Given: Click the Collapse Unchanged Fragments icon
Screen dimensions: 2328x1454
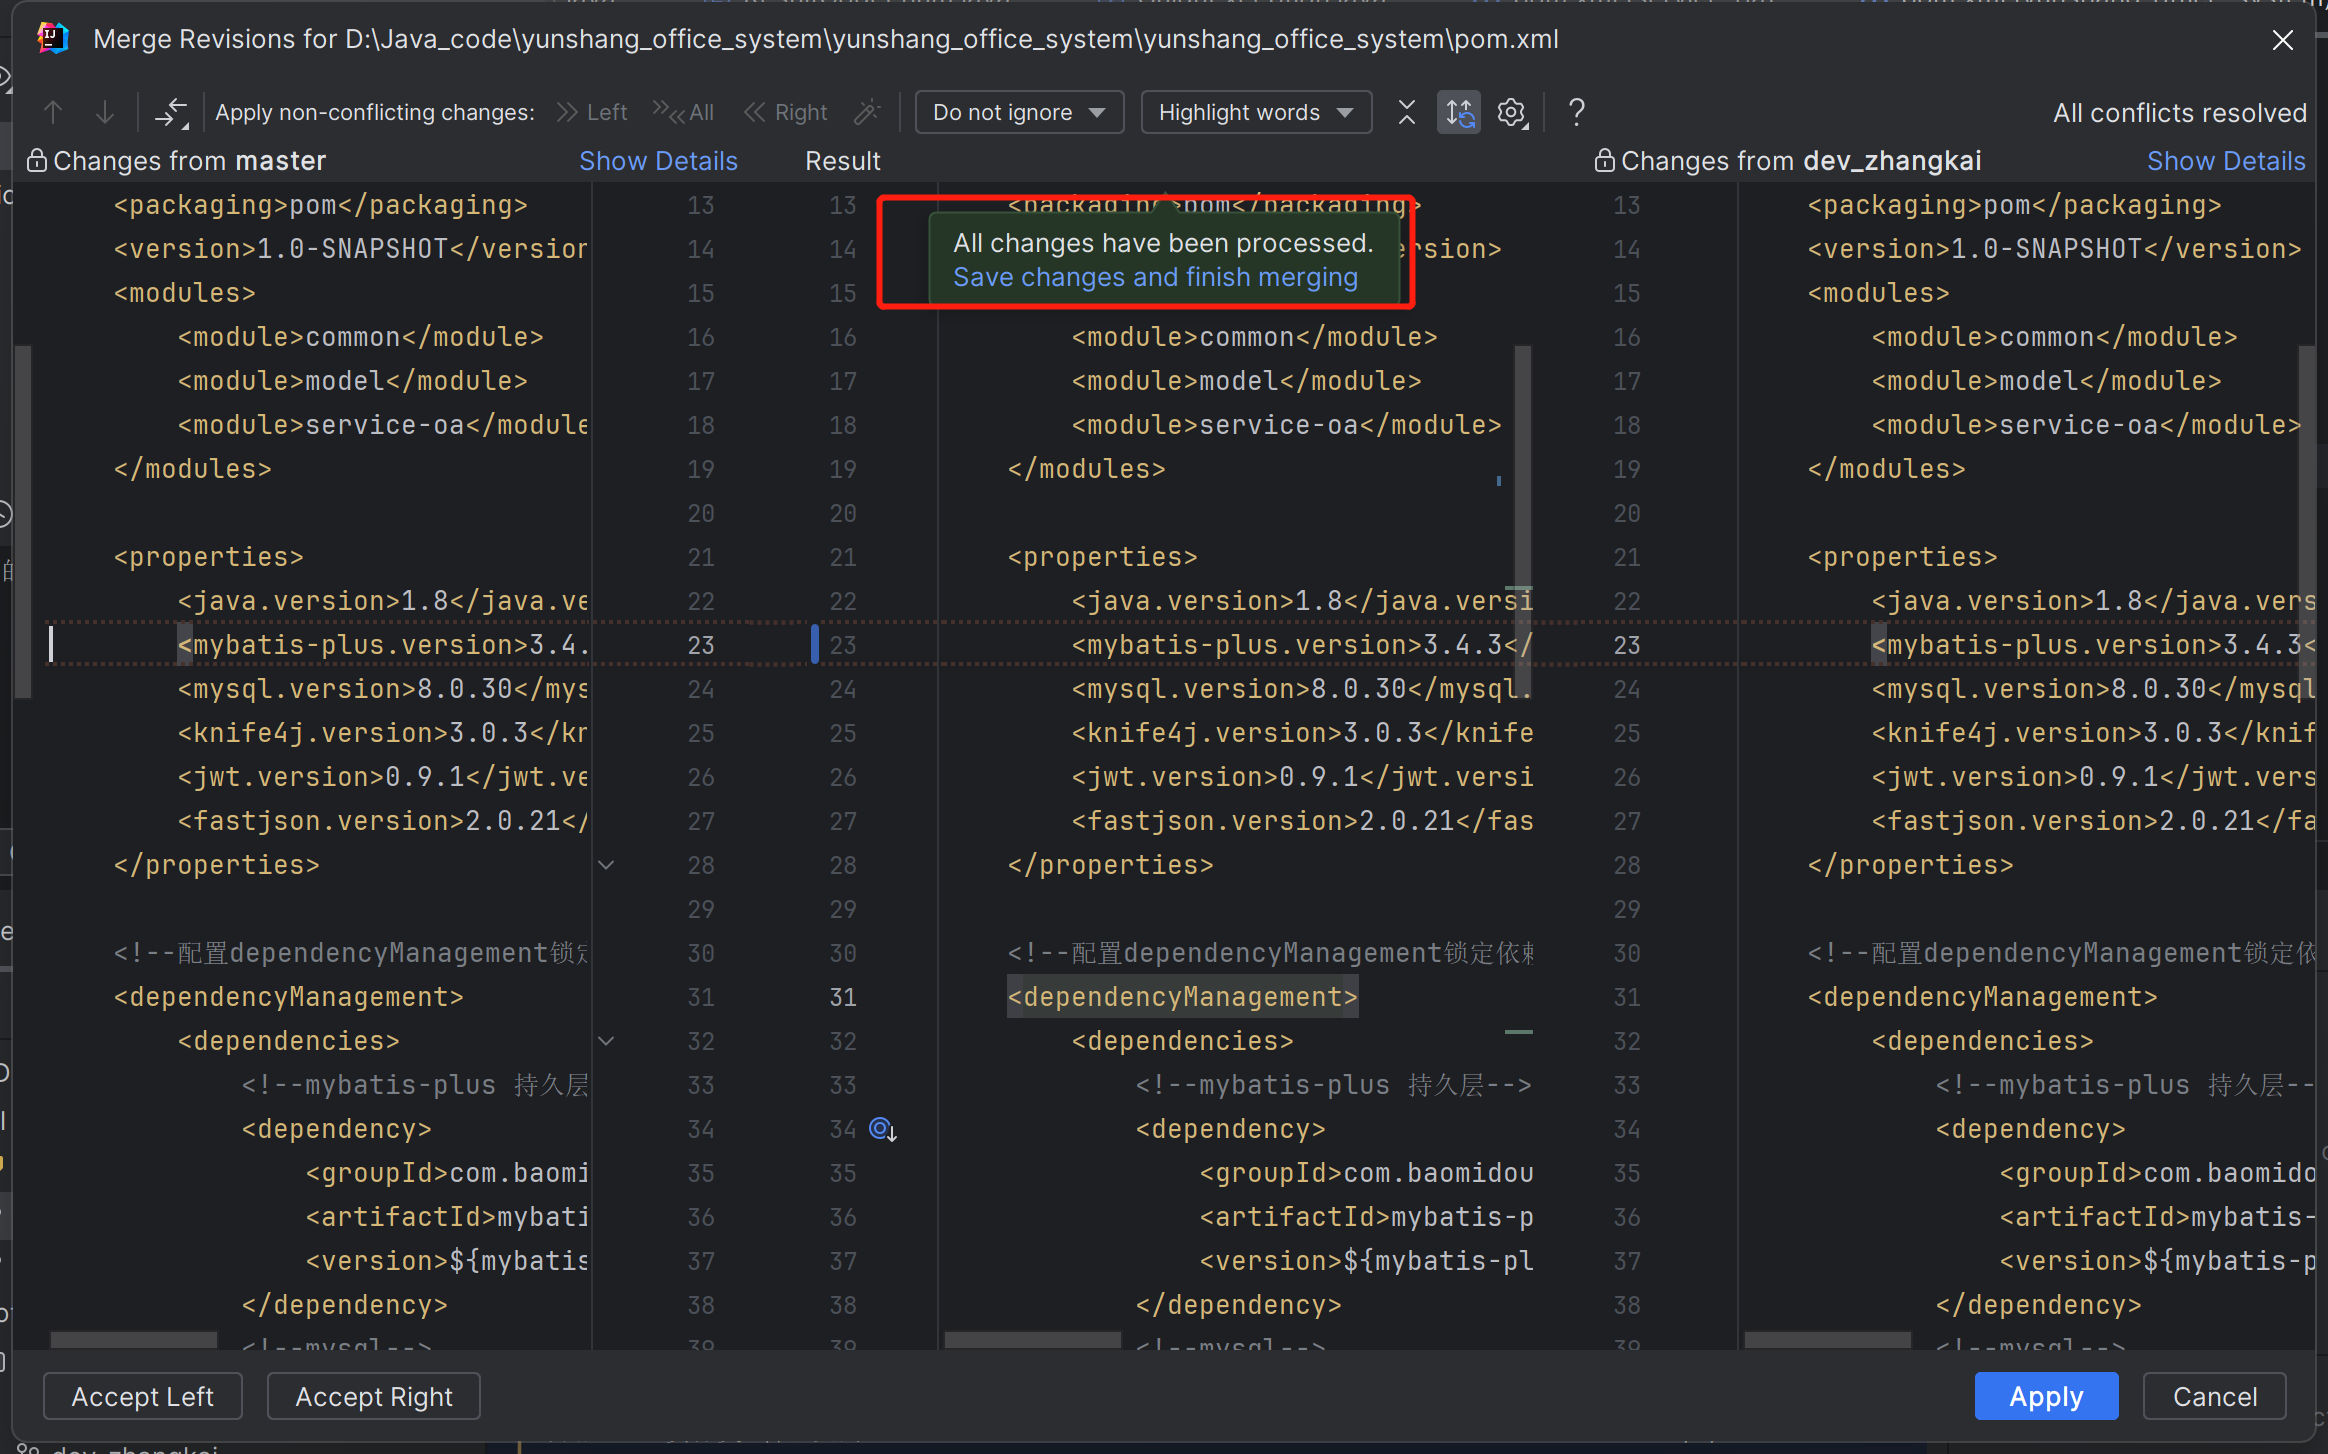Looking at the screenshot, I should pos(1406,112).
